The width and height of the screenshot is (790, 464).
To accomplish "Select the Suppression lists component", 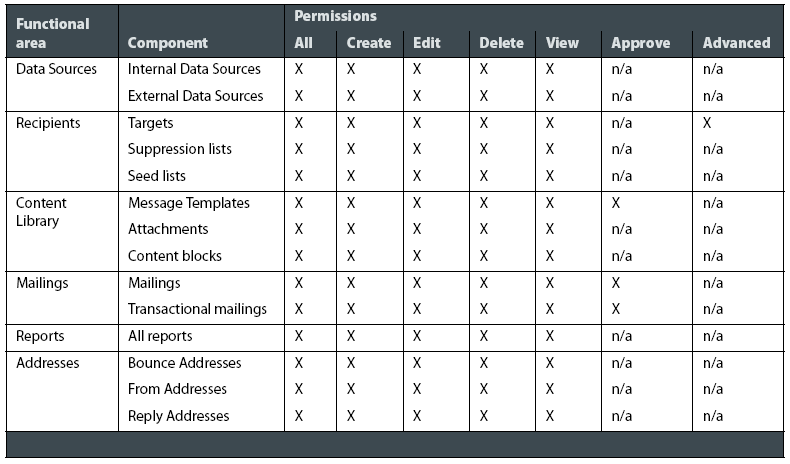I will 179,149.
